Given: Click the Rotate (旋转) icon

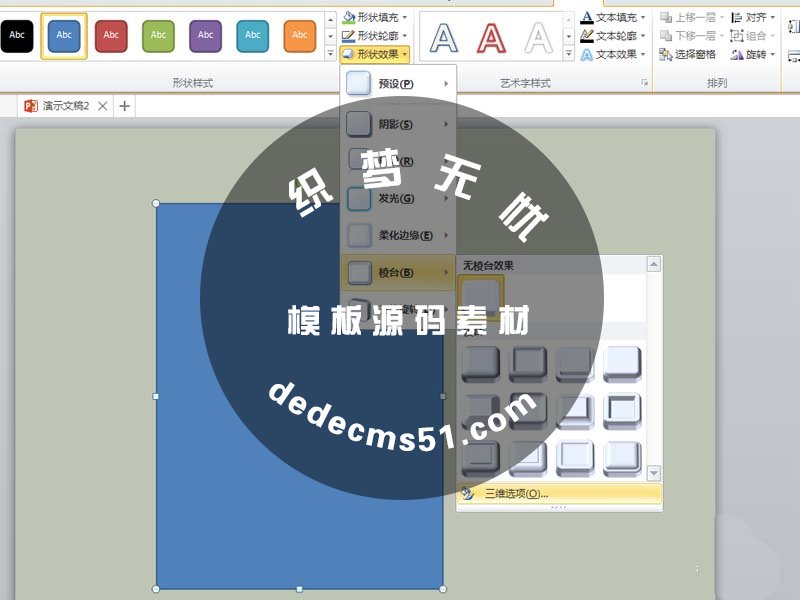Looking at the screenshot, I should tap(737, 55).
